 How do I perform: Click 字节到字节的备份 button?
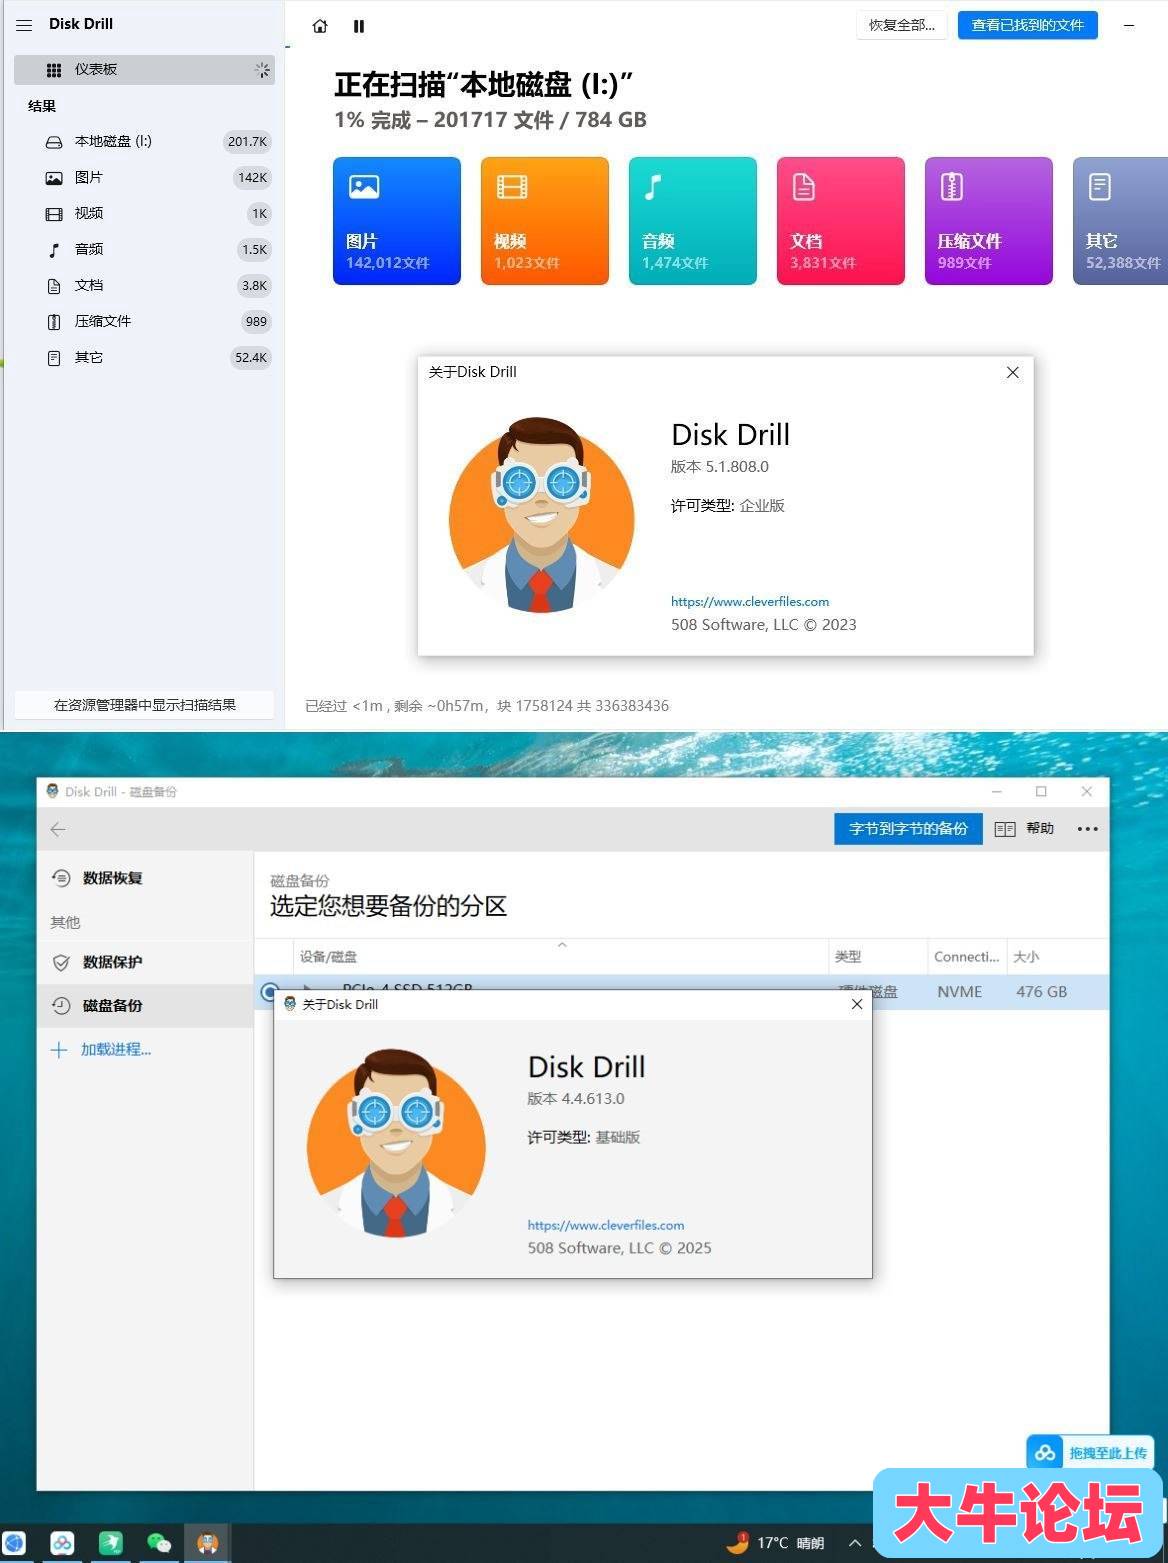pos(908,828)
